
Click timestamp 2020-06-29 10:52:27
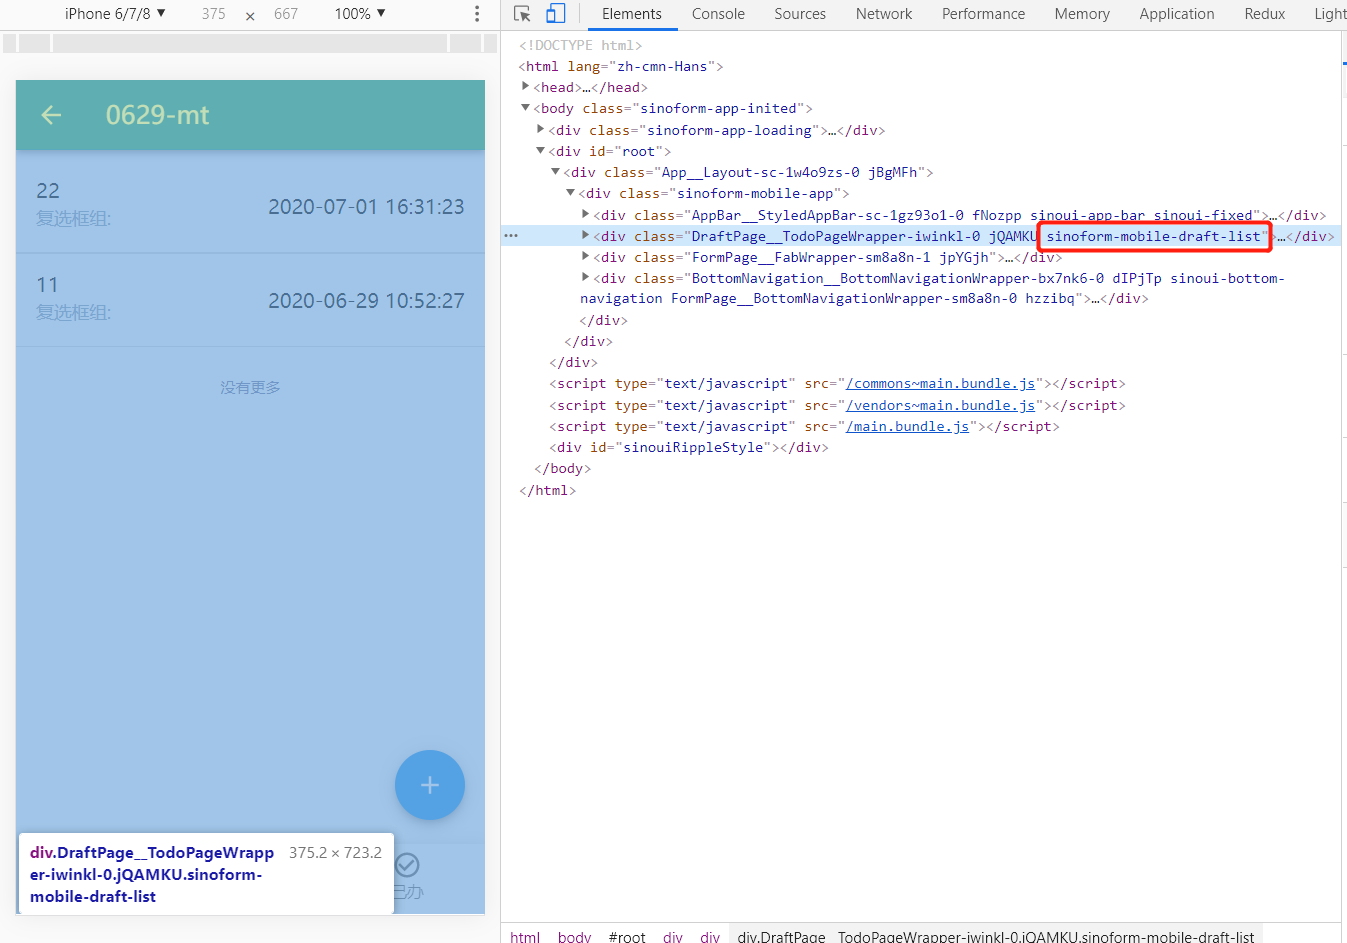click(x=366, y=301)
